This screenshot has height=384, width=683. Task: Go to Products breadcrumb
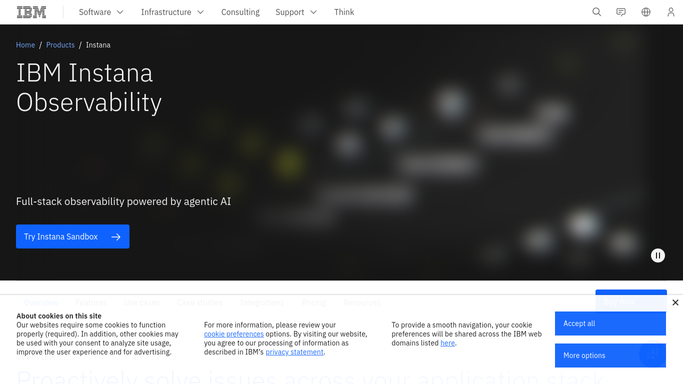point(60,45)
